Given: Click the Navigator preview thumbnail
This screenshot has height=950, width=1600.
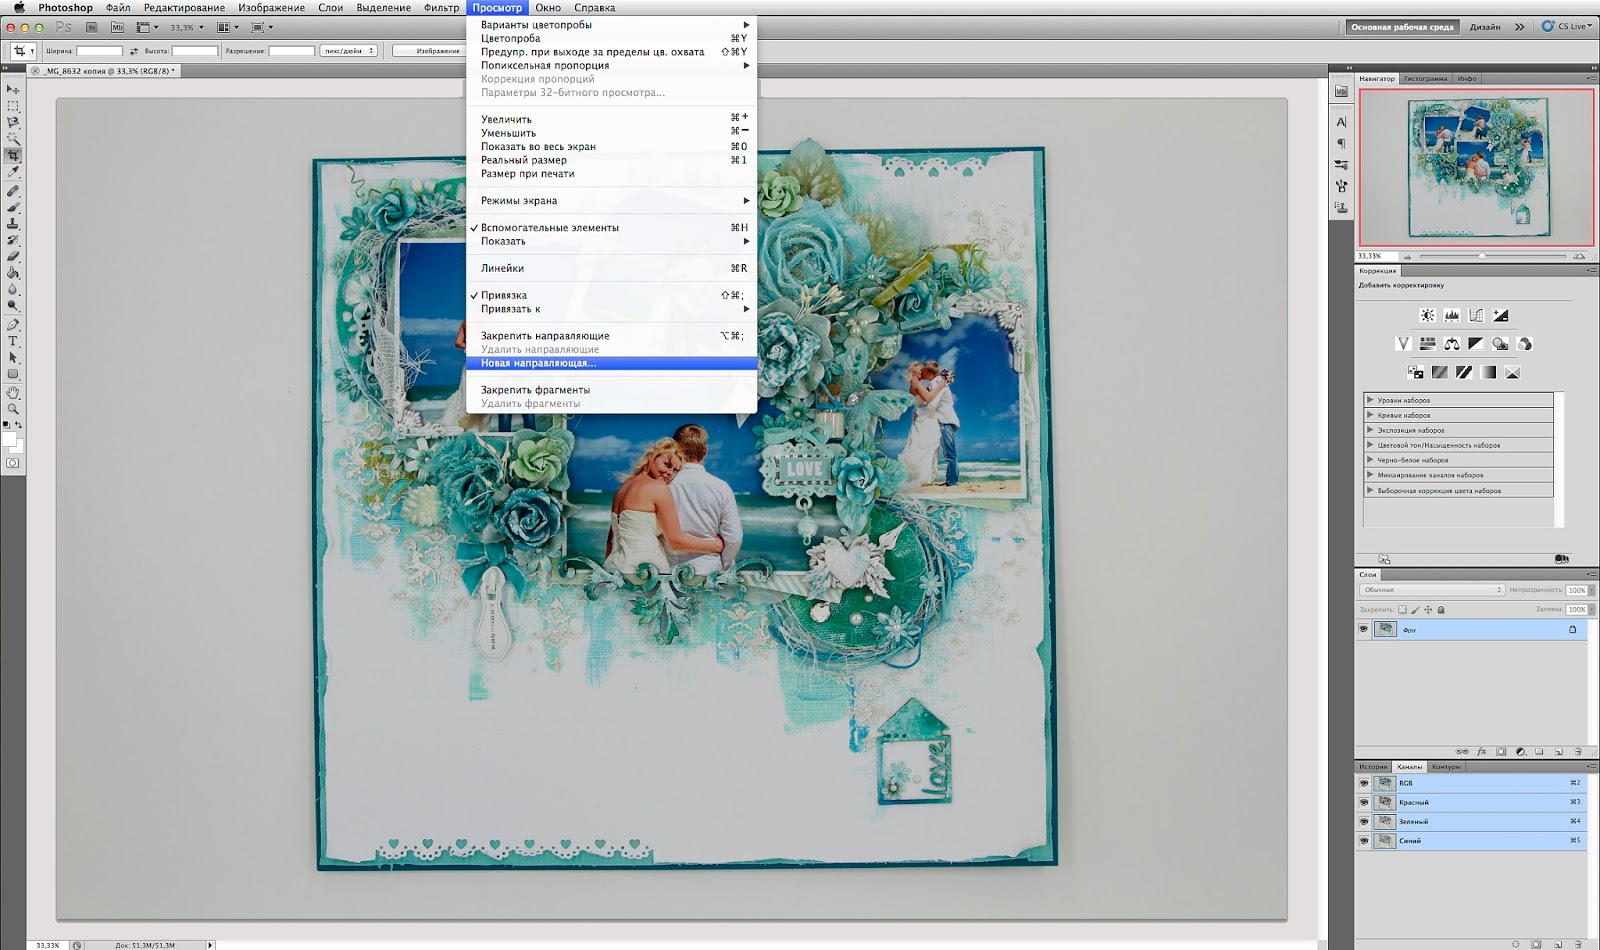Looking at the screenshot, I should (1475, 167).
